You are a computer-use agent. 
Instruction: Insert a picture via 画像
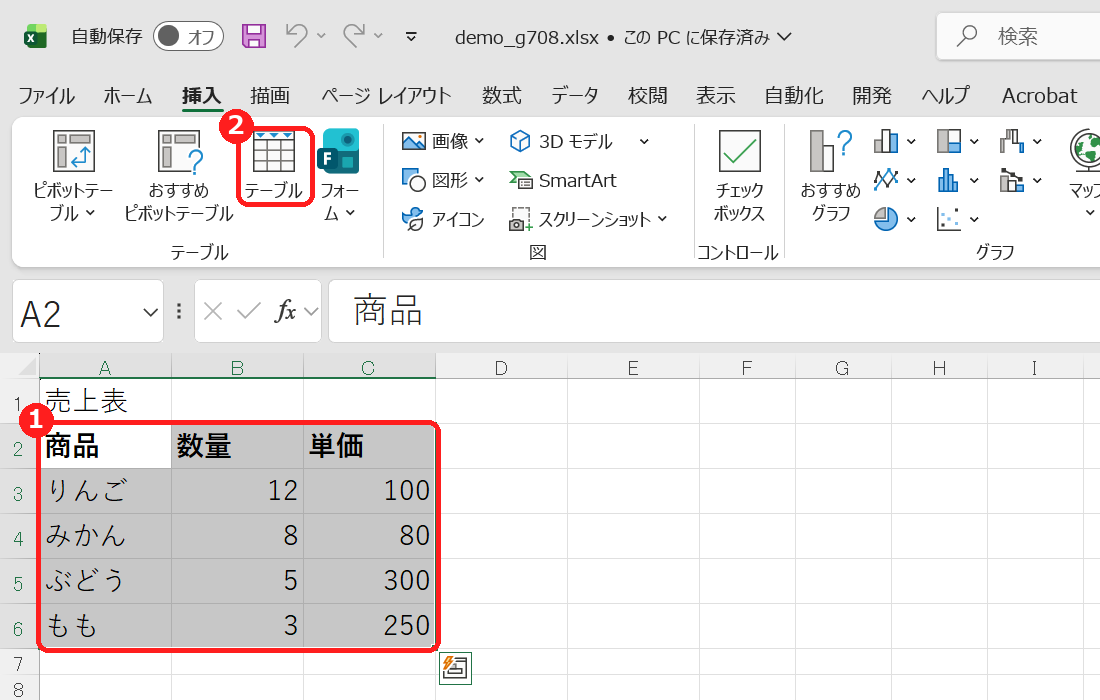[443, 142]
